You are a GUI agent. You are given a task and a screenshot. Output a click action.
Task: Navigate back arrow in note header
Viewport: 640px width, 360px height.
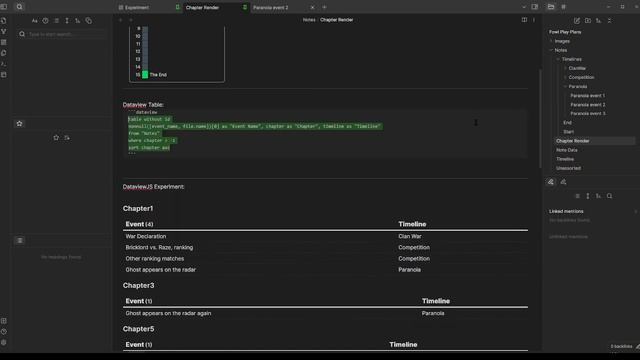(120, 20)
